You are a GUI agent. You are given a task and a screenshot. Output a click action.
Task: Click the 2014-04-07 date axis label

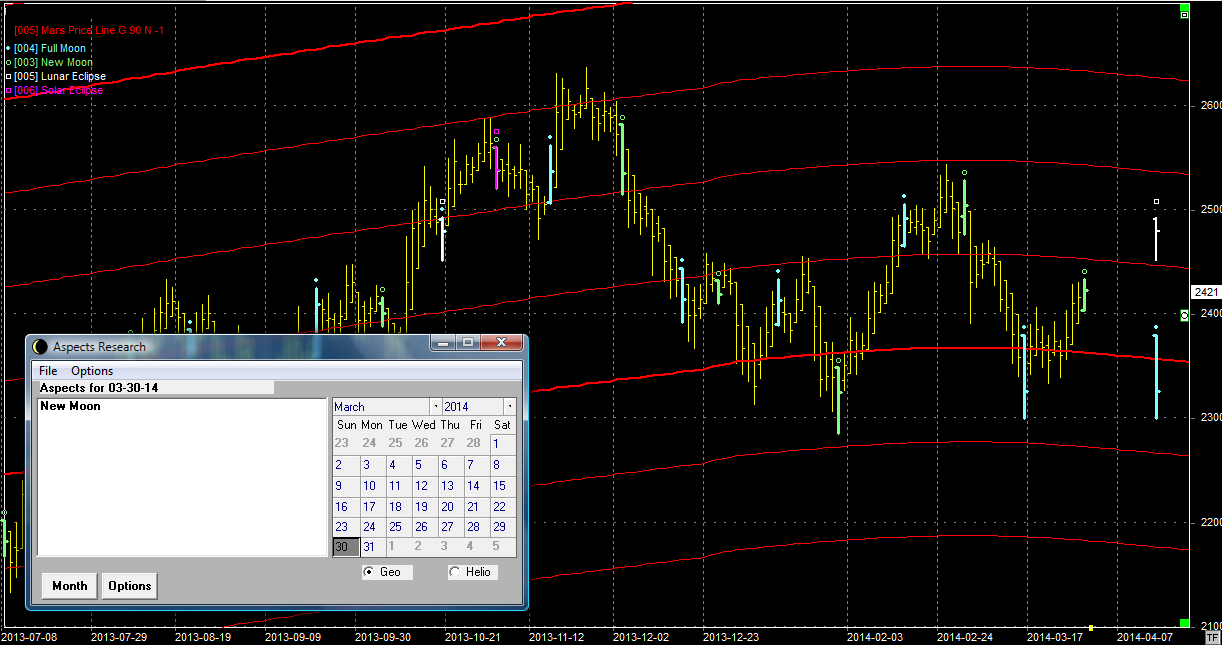tap(1144, 636)
